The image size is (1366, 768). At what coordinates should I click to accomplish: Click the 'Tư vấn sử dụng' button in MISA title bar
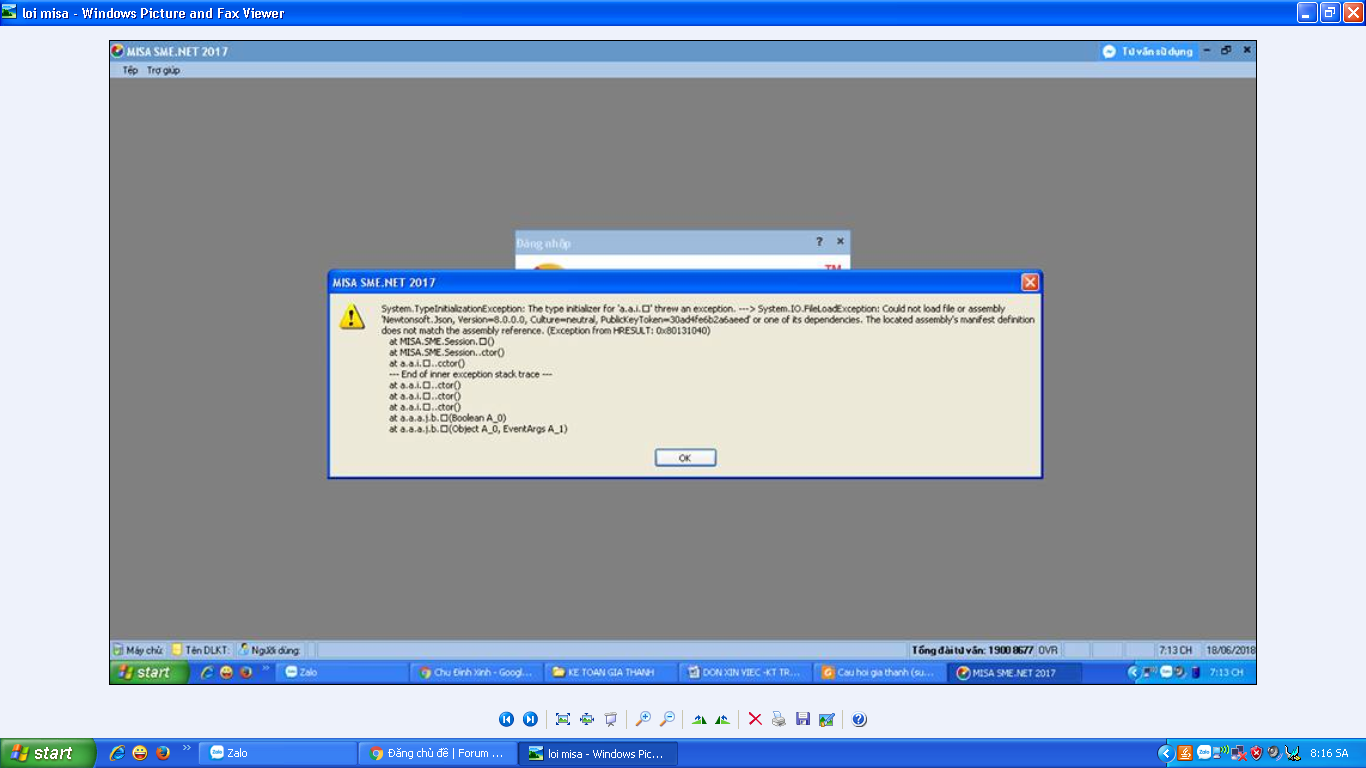click(x=1148, y=51)
